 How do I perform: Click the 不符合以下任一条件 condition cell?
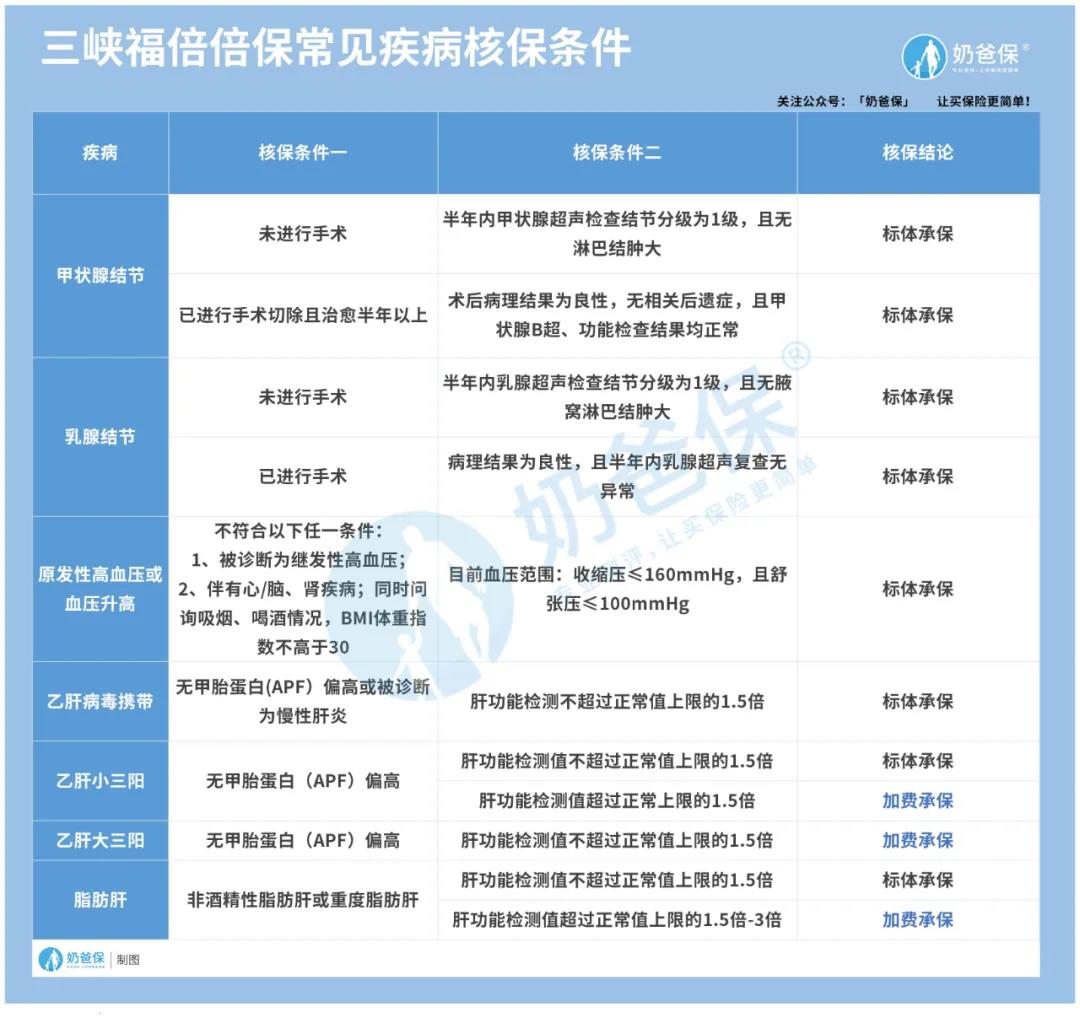[x=303, y=589]
